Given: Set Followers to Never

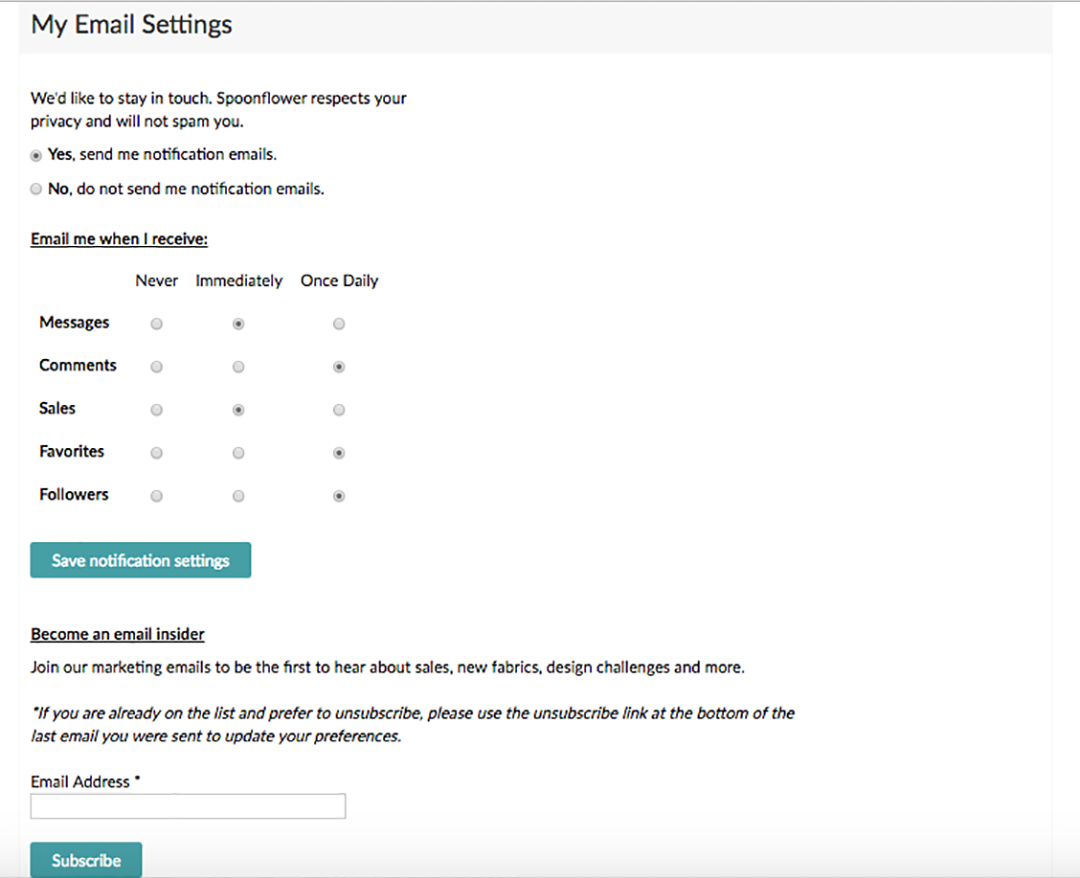Looking at the screenshot, I should click(x=156, y=496).
